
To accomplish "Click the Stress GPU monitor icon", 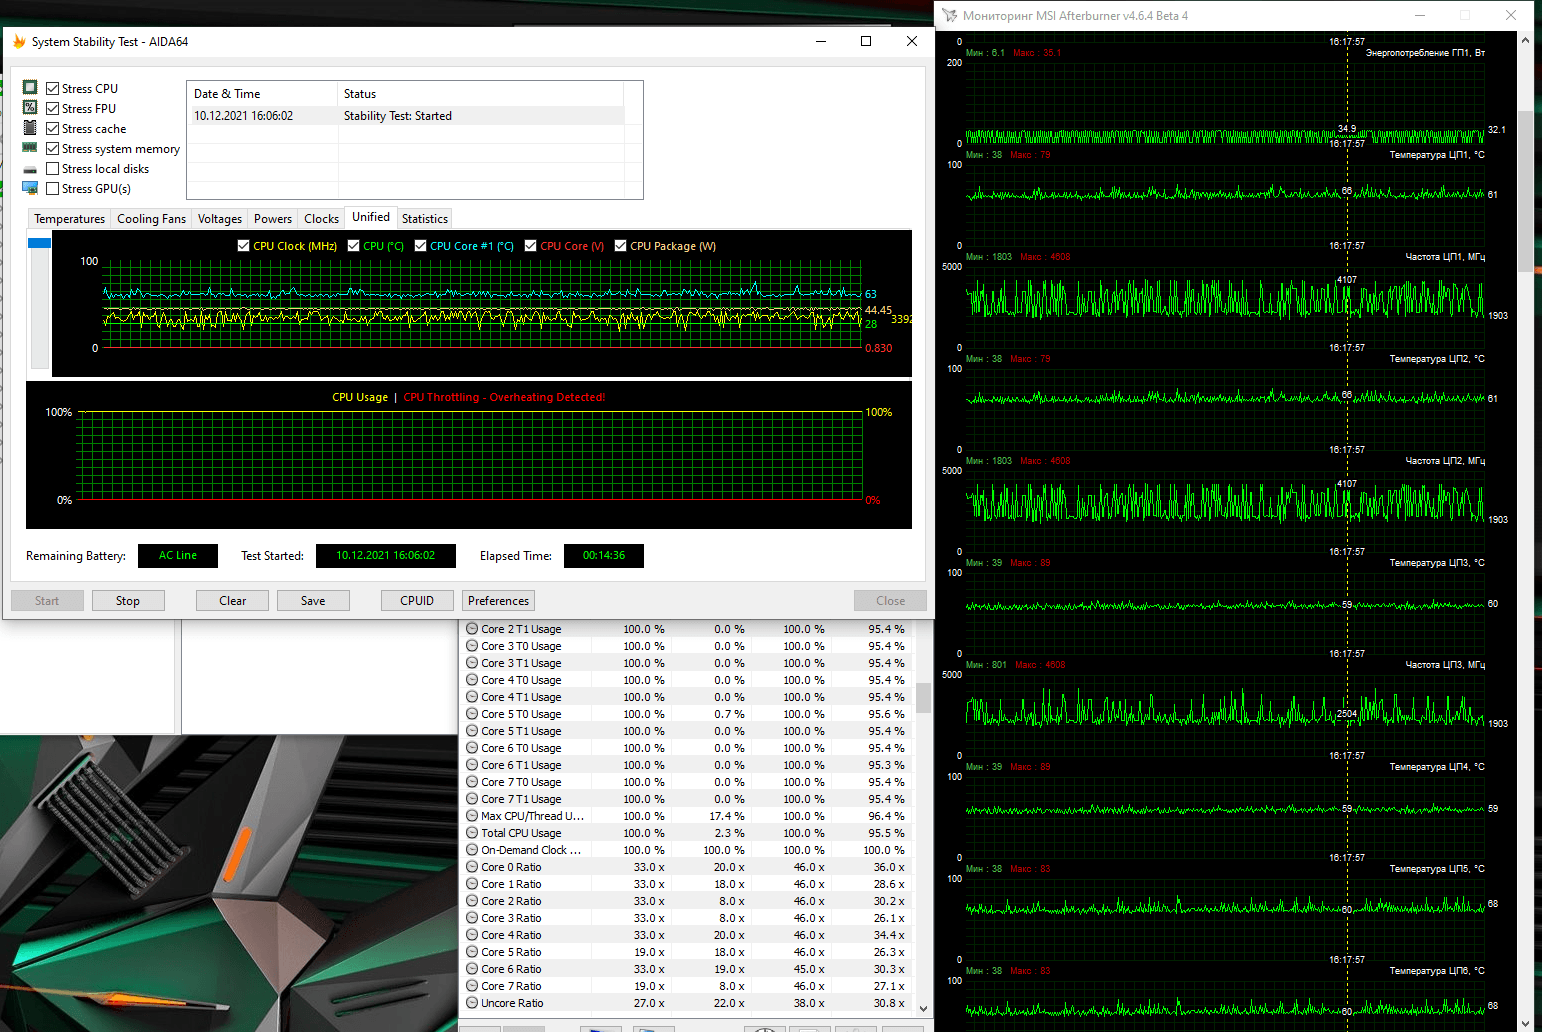I will coord(30,188).
